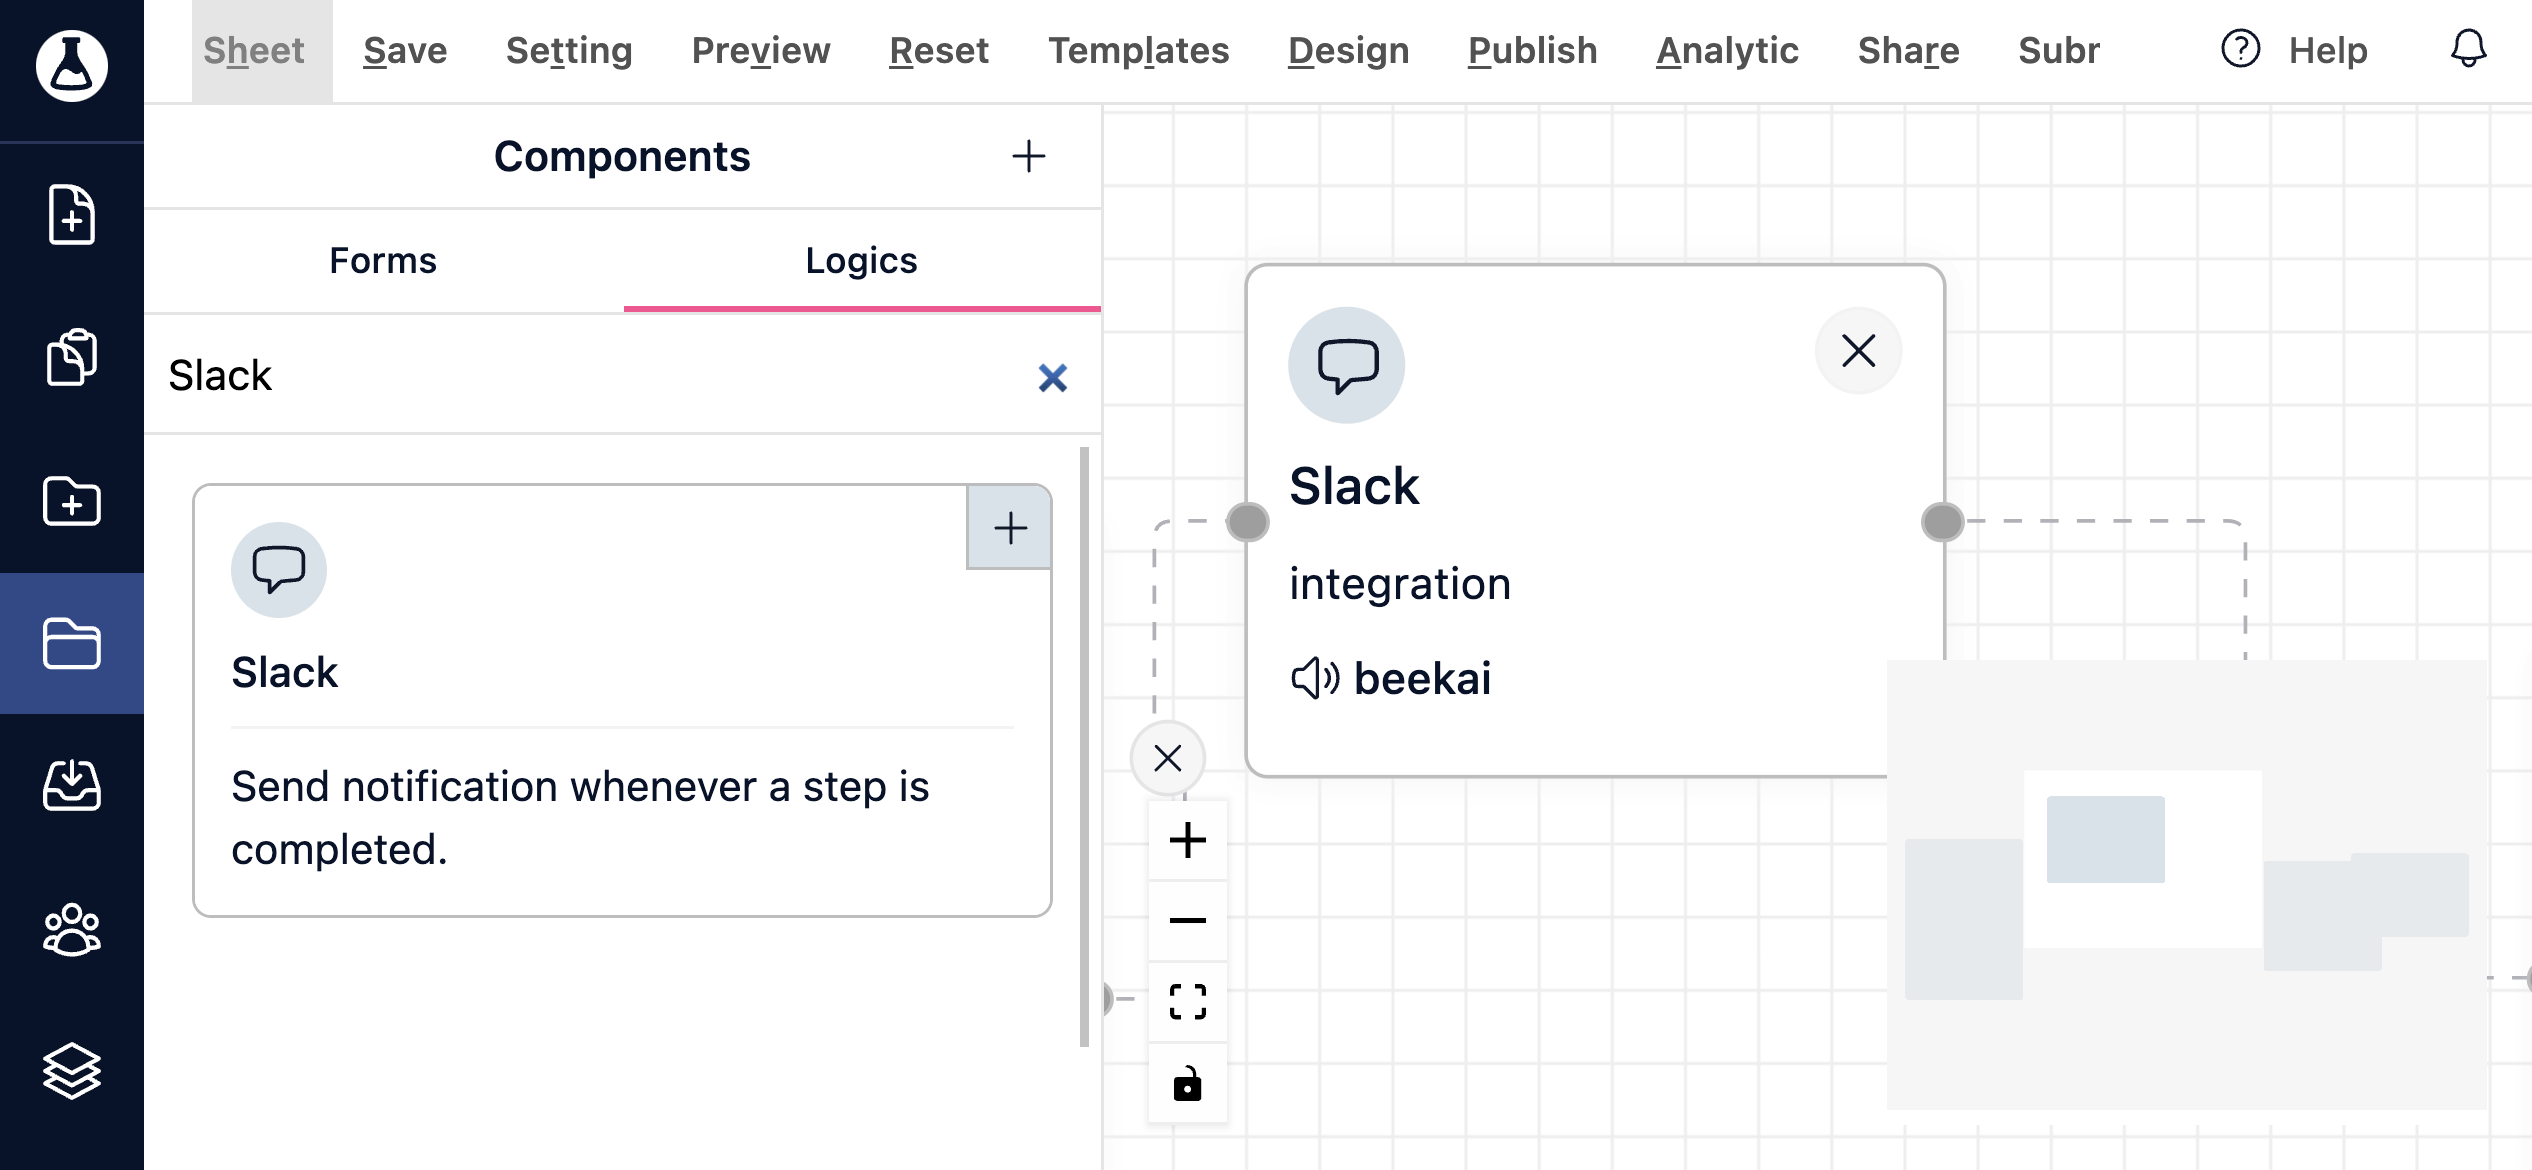The width and height of the screenshot is (2532, 1170).
Task: Click the Slack title on canvas node
Action: tap(1354, 486)
